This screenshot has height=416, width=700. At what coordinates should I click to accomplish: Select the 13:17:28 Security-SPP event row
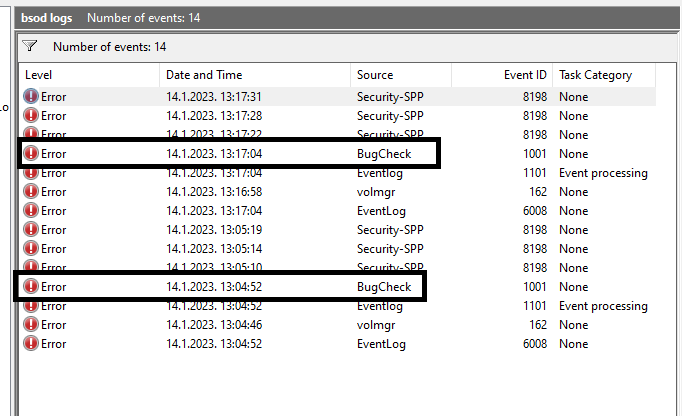[300, 116]
